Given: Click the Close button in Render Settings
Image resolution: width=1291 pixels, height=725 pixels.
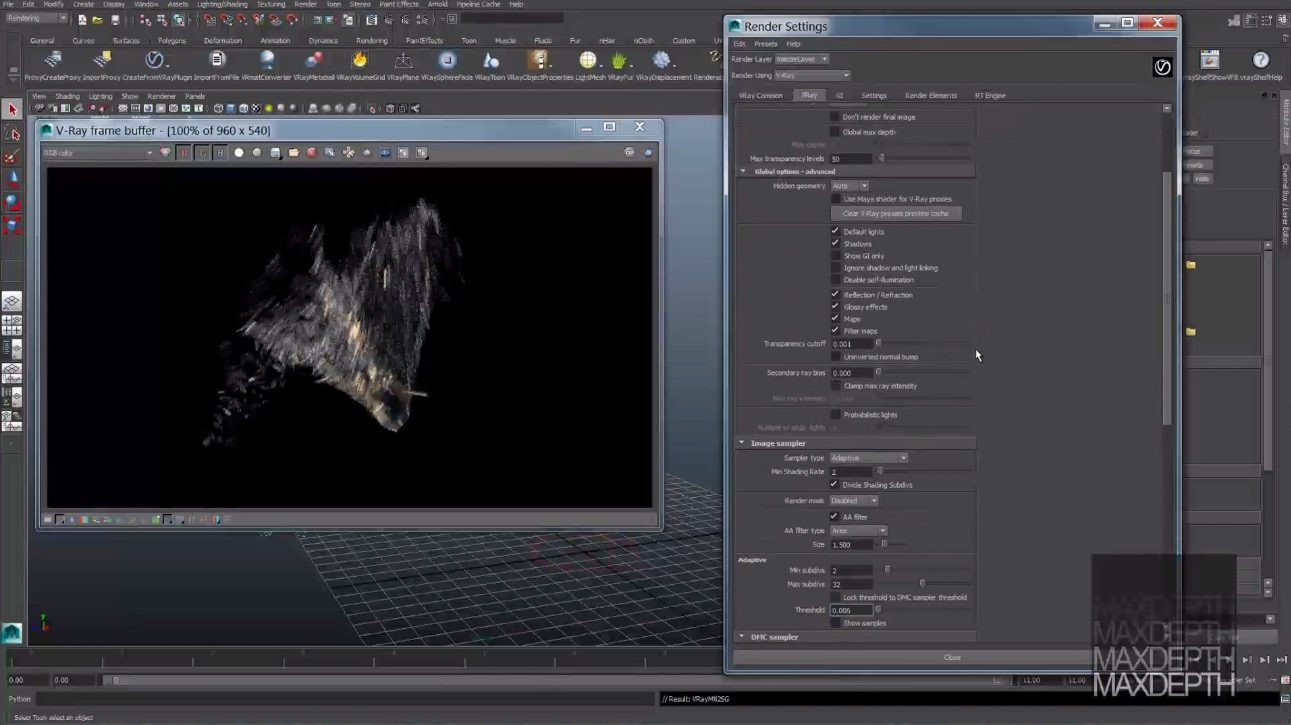Looking at the screenshot, I should (x=952, y=657).
